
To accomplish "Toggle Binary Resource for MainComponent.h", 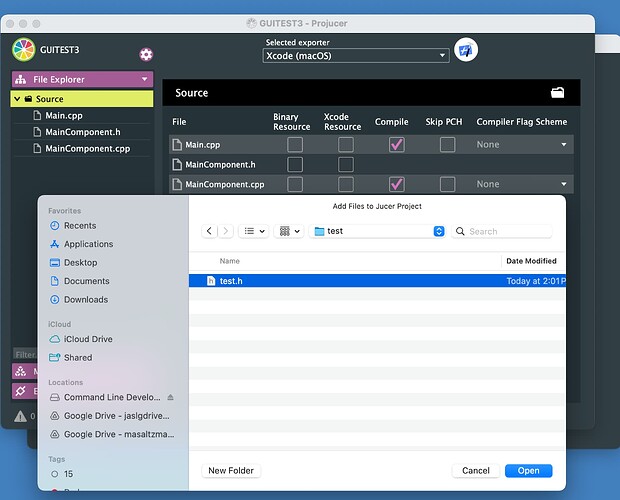I will pyautogui.click(x=295, y=164).
